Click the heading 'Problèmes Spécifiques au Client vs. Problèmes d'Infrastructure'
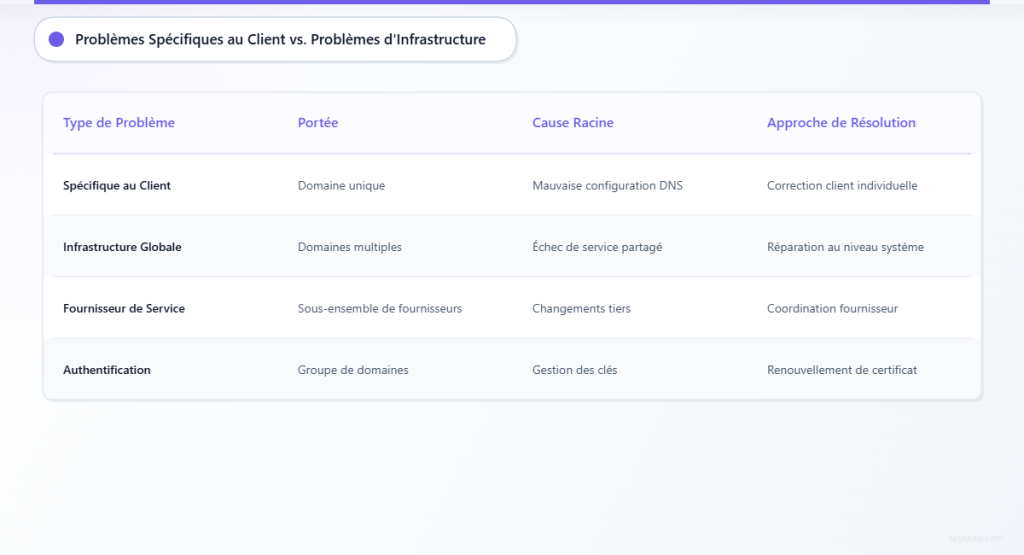 point(280,40)
